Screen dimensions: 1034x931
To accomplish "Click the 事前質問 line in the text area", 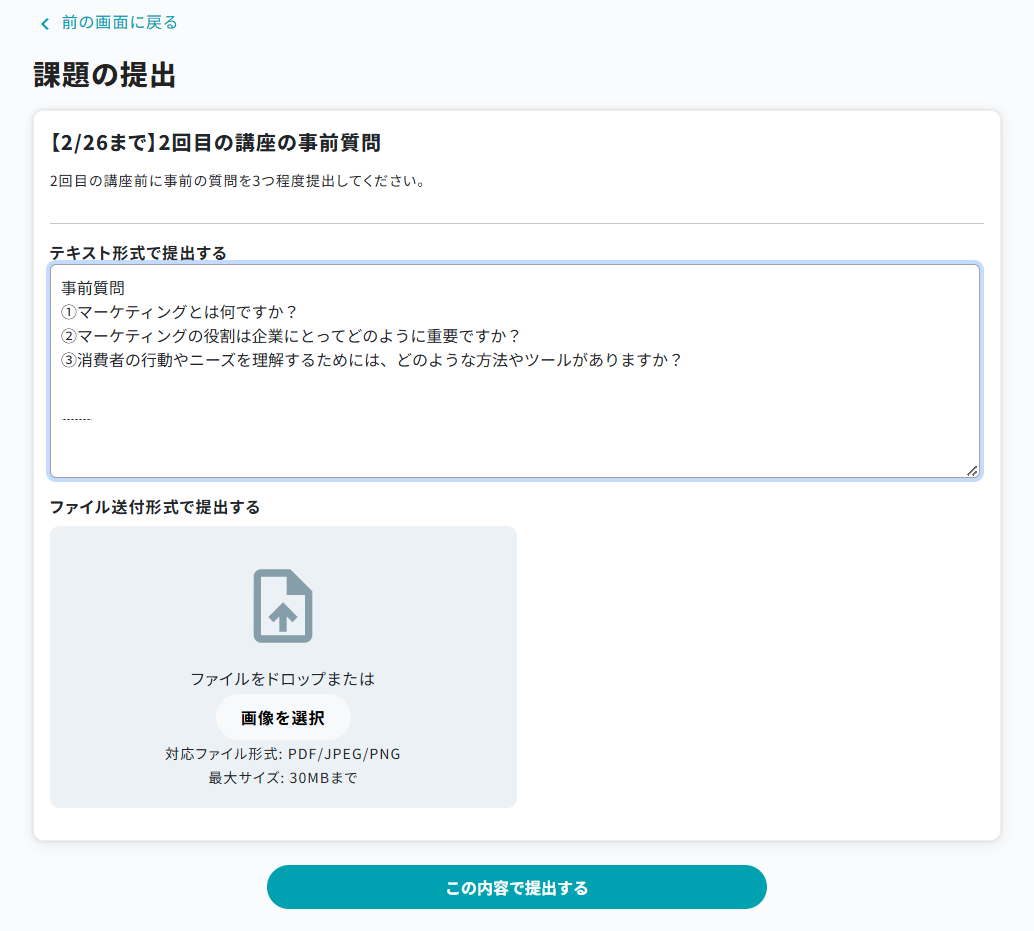I will (93, 288).
